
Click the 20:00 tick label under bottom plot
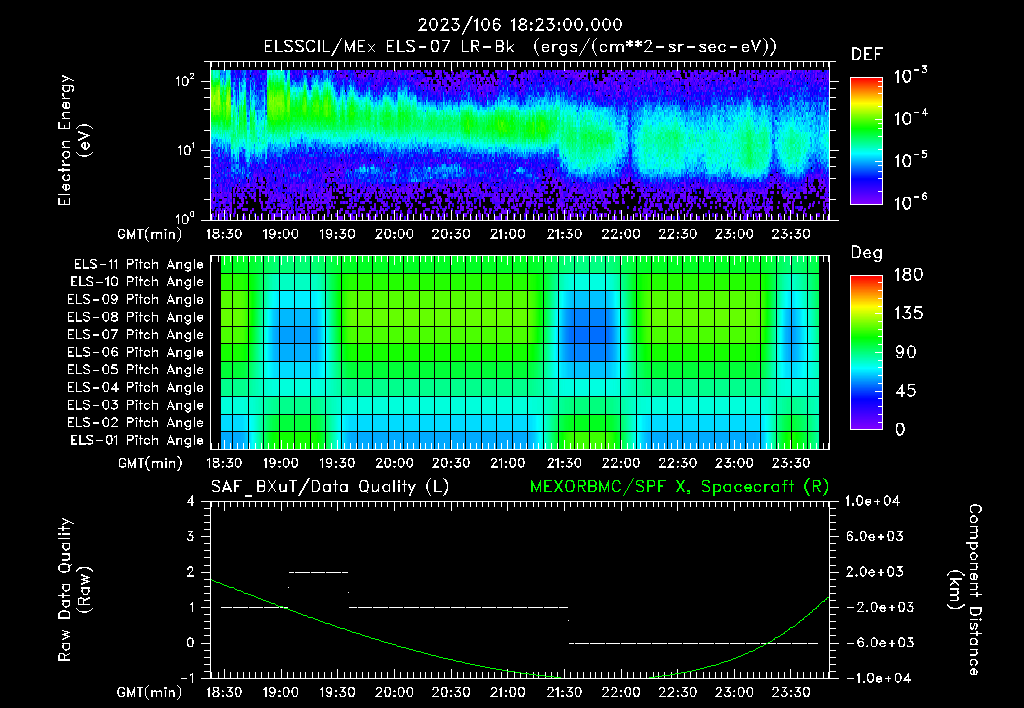point(394,692)
